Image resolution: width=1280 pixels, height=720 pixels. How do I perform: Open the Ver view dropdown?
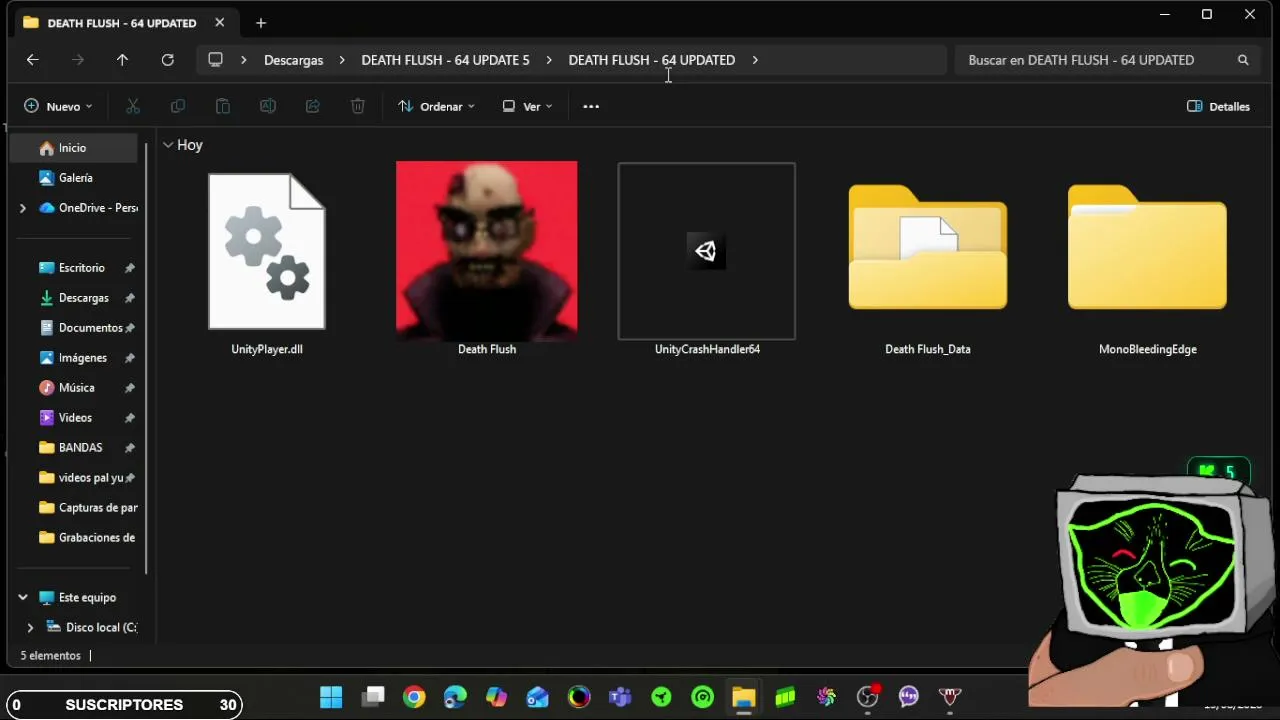coord(527,106)
